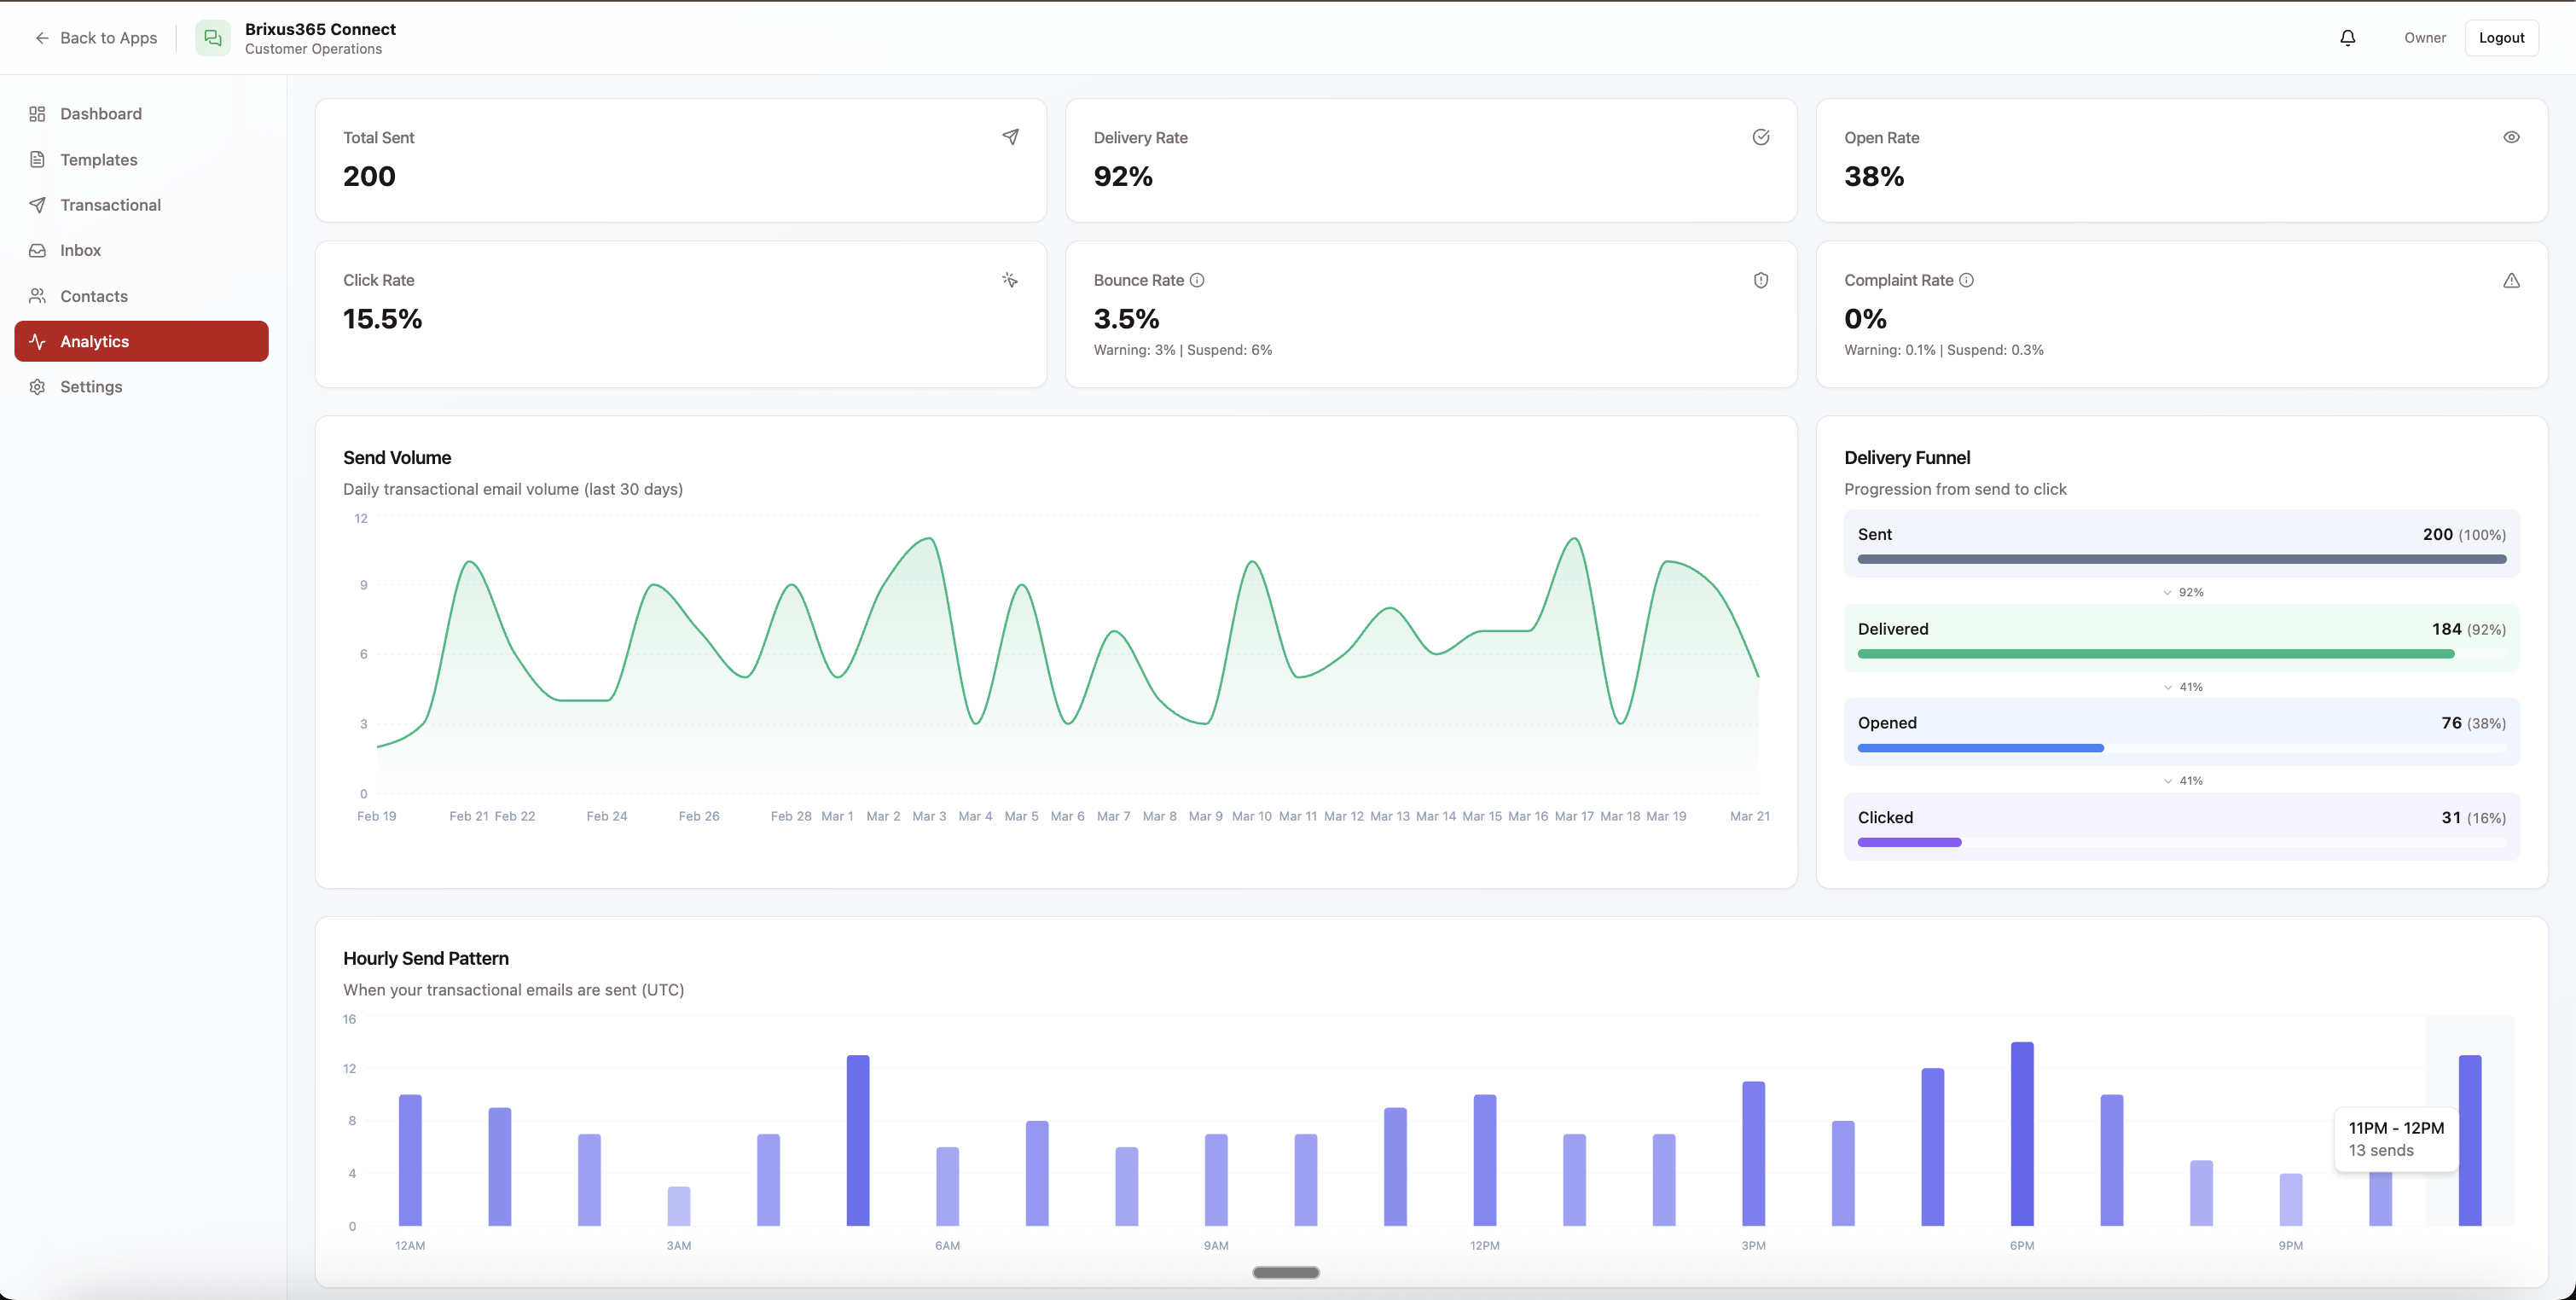Click the 41% chevron between Opened and Clicked
Viewport: 2576px width, 1300px height.
pyautogui.click(x=2167, y=781)
